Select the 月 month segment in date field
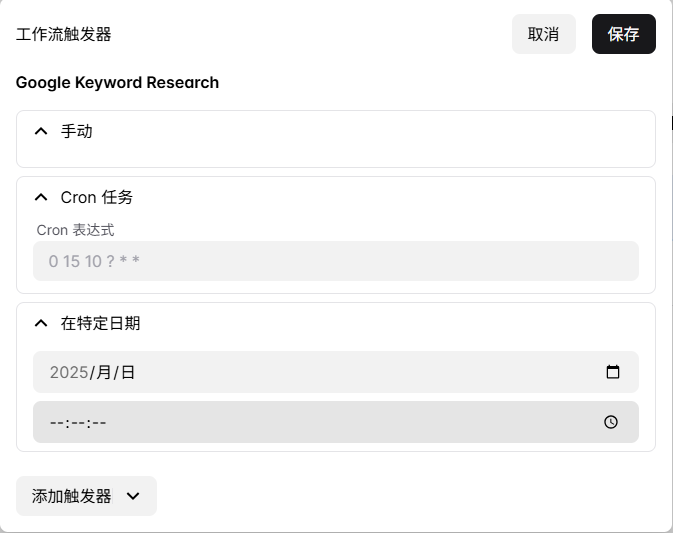Screen dimensions: 673x533 pos(101,372)
